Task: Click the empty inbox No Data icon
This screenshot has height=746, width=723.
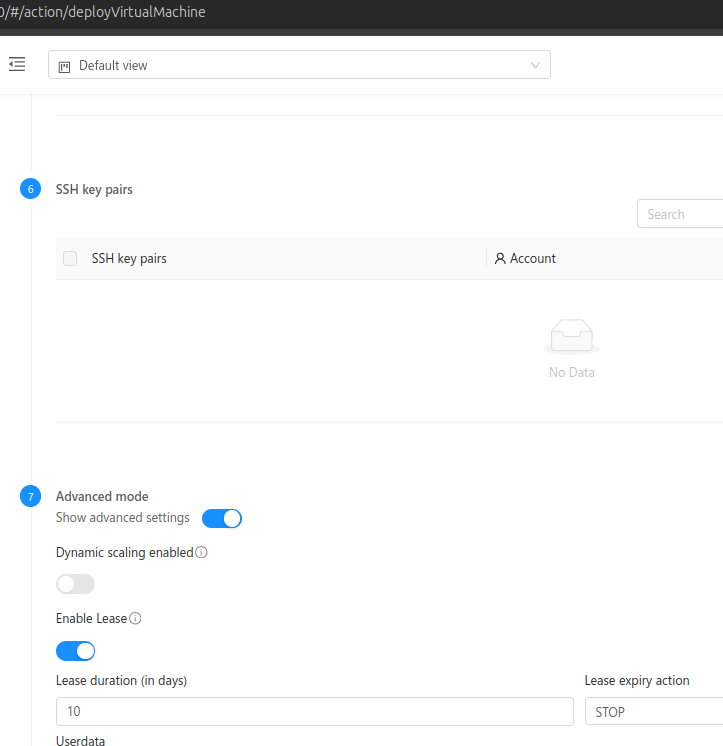Action: tap(571, 338)
